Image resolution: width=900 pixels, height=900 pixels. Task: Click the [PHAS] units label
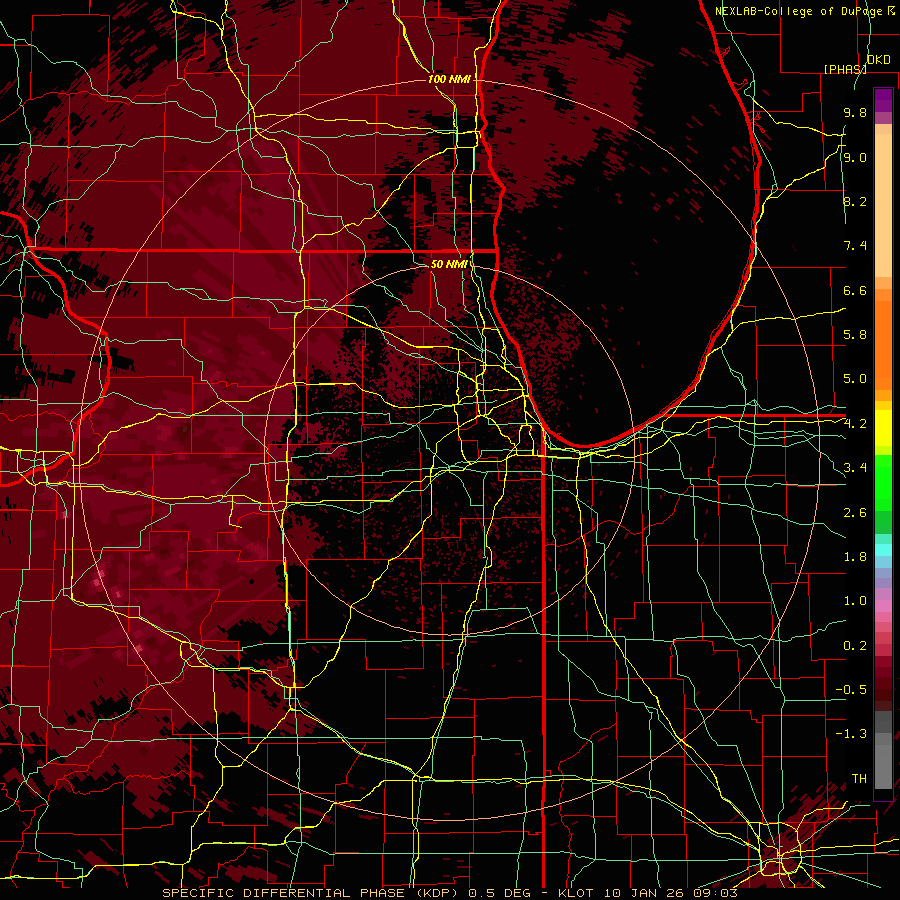845,69
